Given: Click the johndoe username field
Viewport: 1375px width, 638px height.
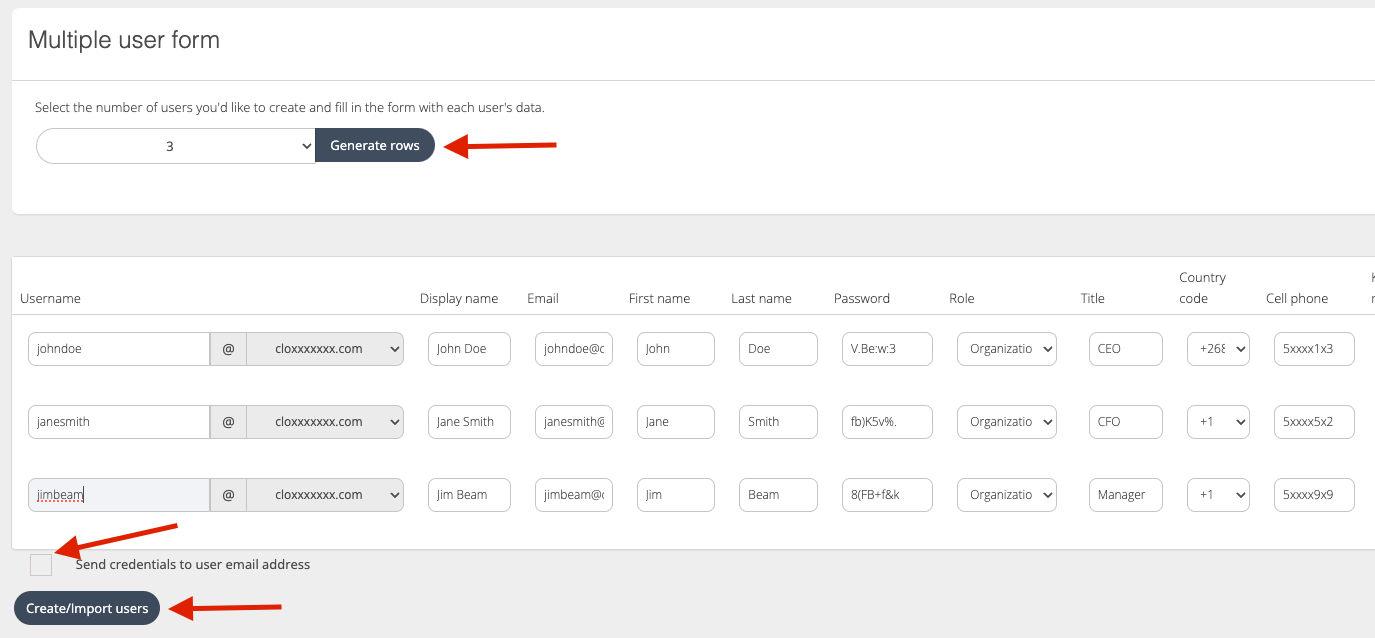Looking at the screenshot, I should (118, 349).
